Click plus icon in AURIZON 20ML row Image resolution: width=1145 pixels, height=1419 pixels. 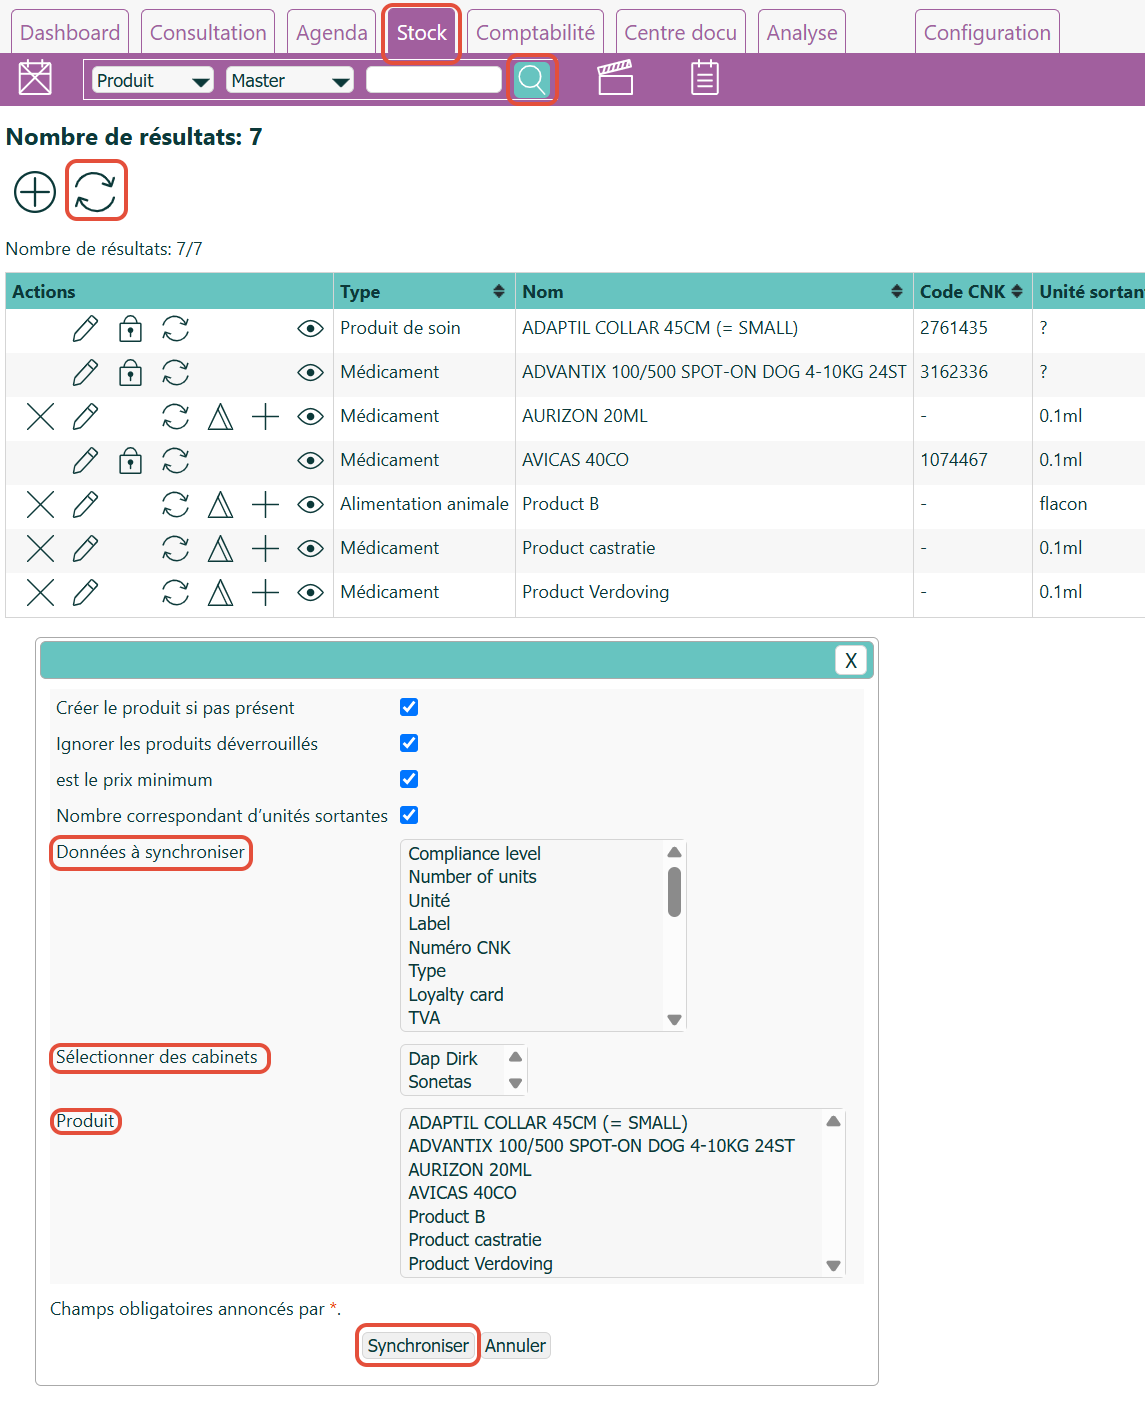click(265, 417)
